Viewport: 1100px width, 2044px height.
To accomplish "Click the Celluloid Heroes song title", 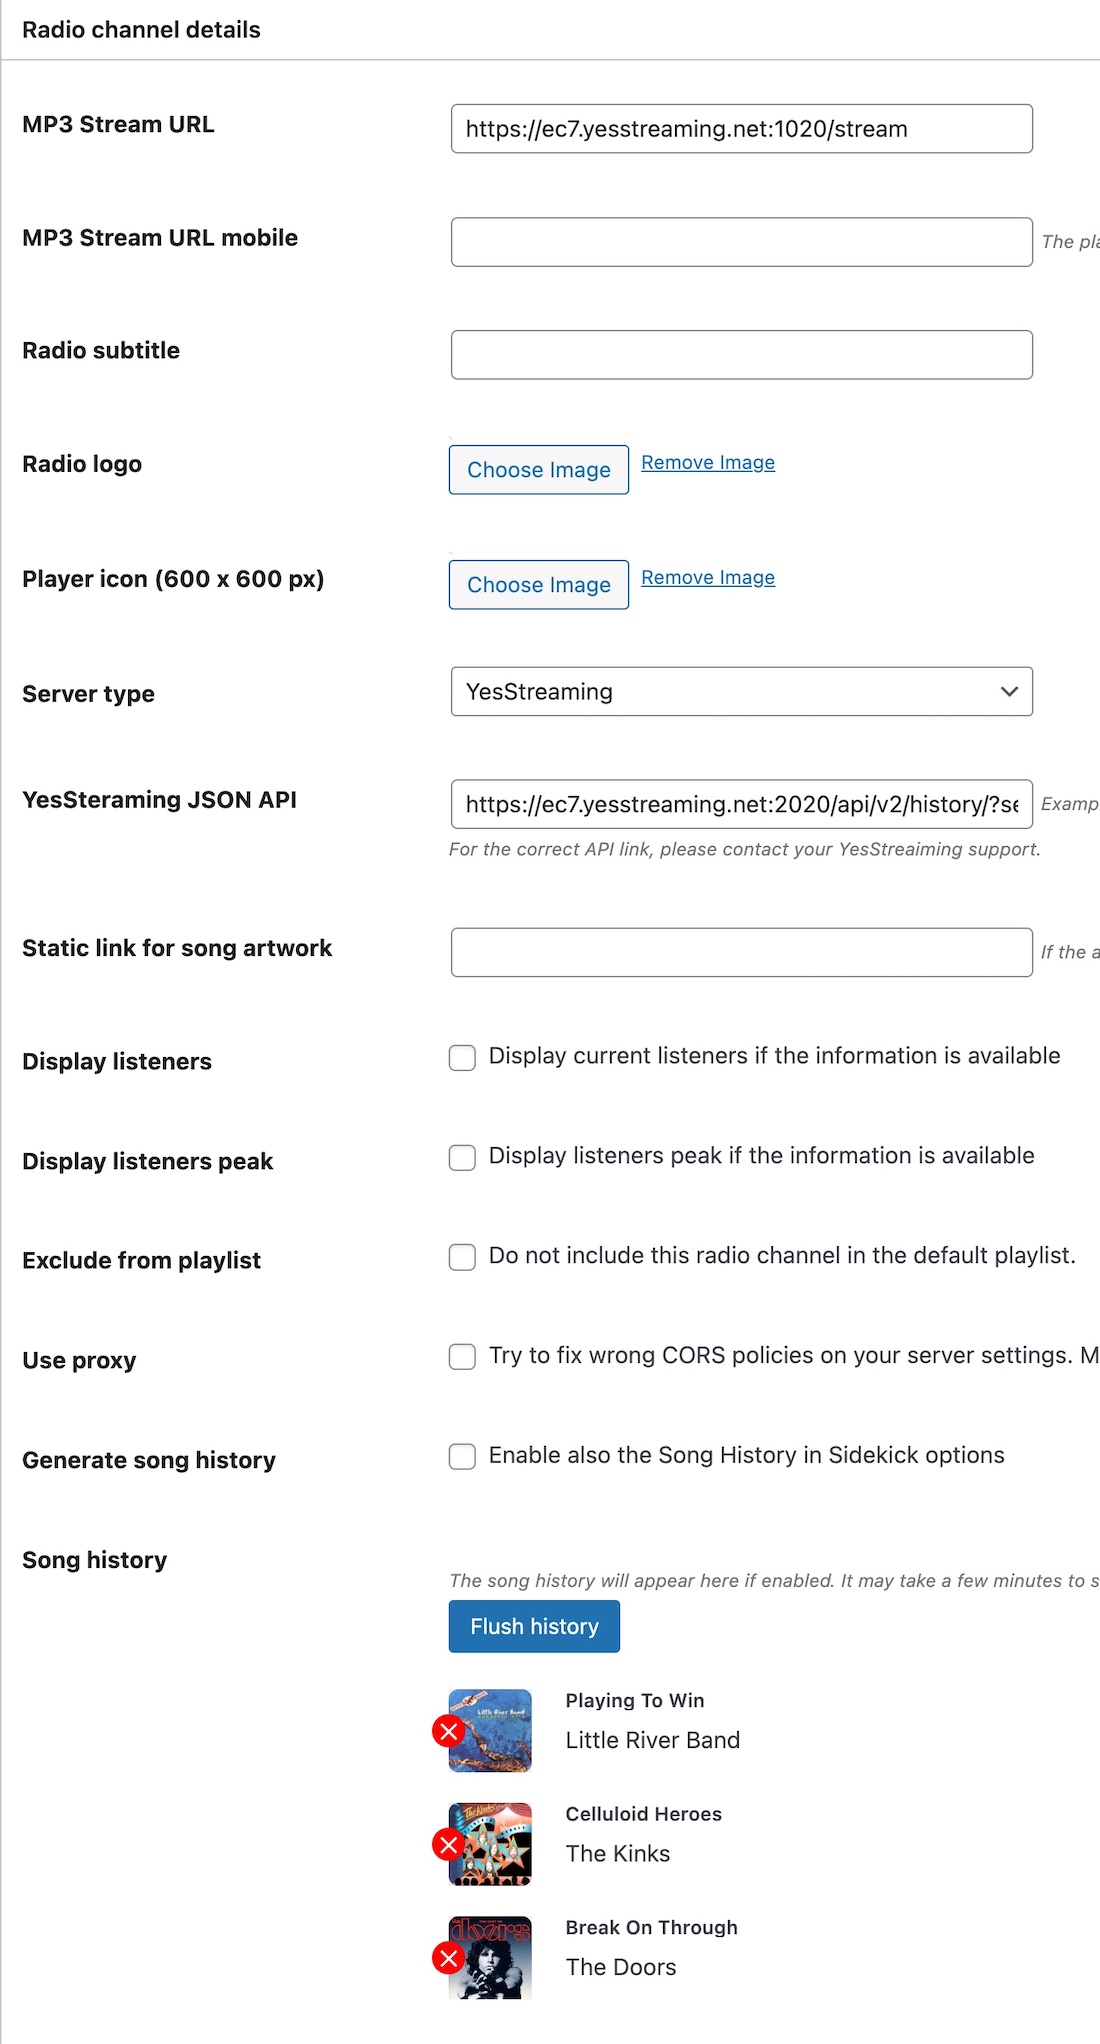I will [644, 1814].
